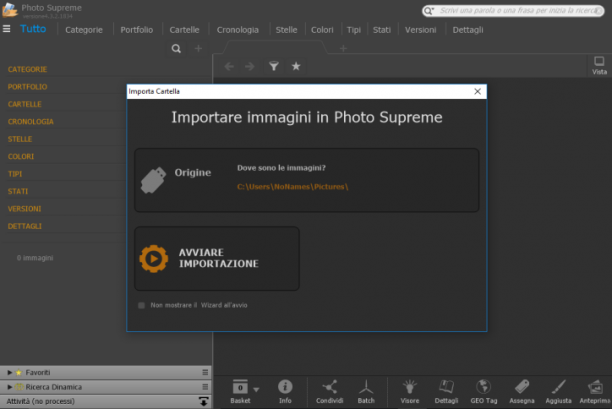This screenshot has width=612, height=409.
Task: Open the Basket
Action: click(x=240, y=391)
